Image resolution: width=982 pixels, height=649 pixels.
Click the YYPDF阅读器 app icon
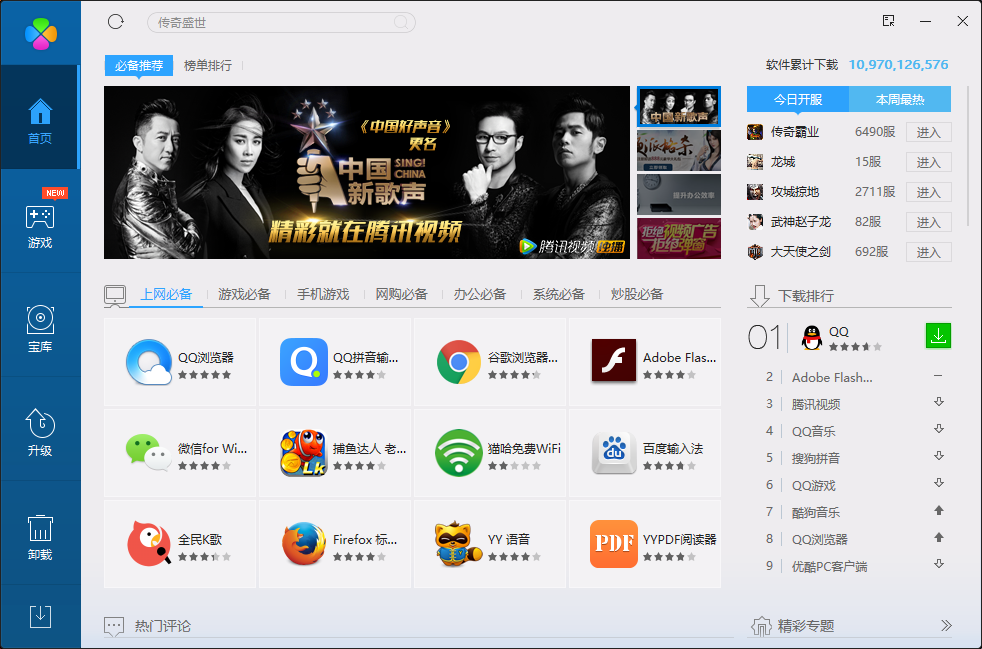click(614, 544)
